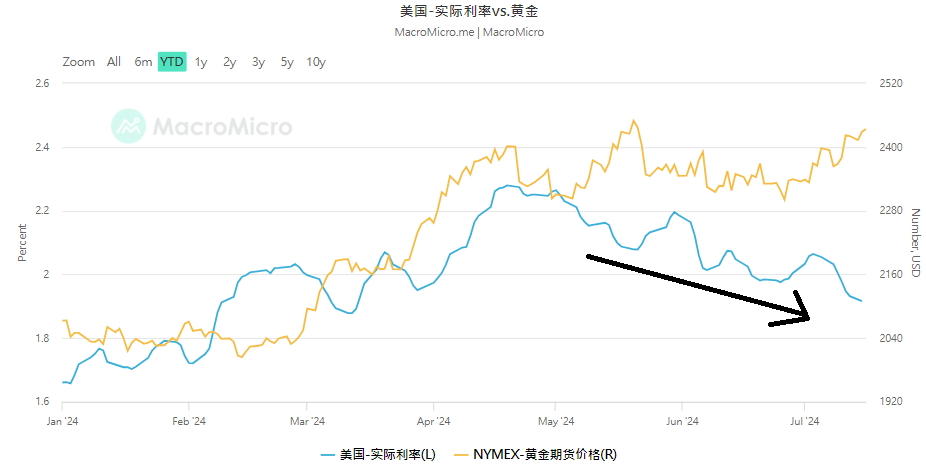Click the orange line legend swatch
The width and height of the screenshot is (926, 464).
[x=462, y=455]
